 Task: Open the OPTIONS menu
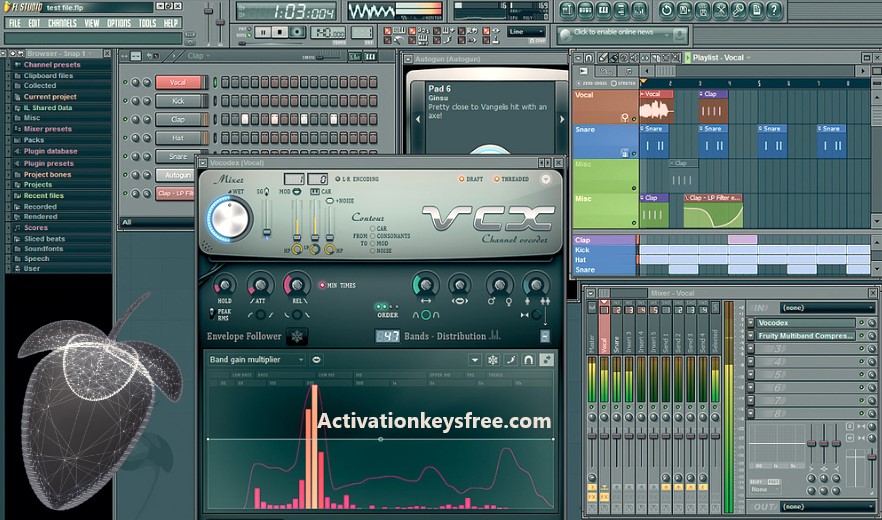pos(119,23)
